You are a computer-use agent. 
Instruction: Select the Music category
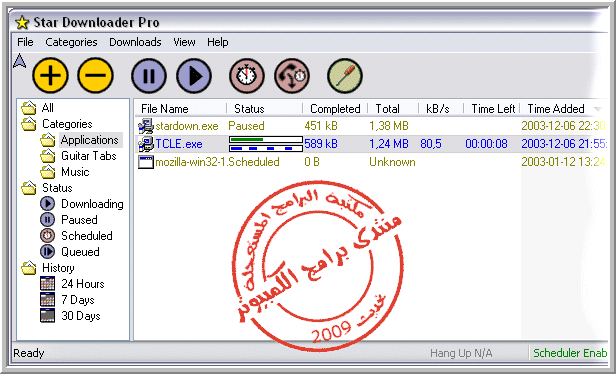tap(75, 172)
